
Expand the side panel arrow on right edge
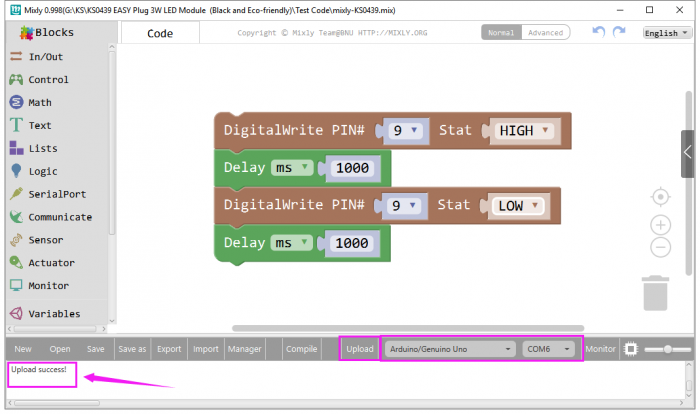click(x=687, y=152)
